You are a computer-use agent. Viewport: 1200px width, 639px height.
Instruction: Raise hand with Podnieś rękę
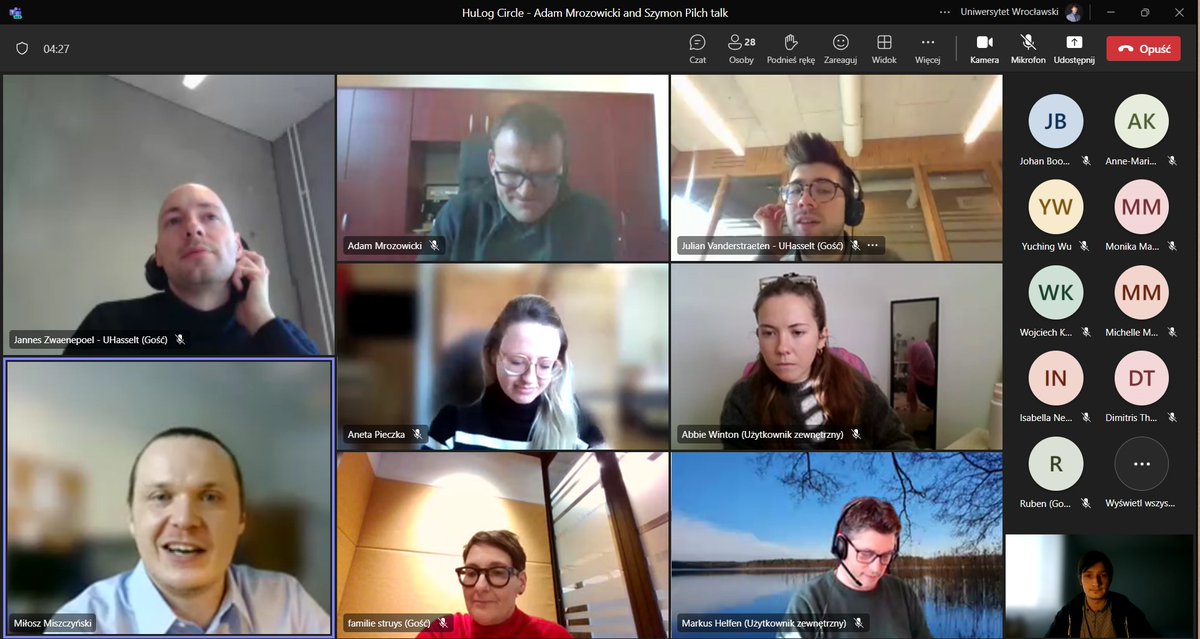(790, 48)
